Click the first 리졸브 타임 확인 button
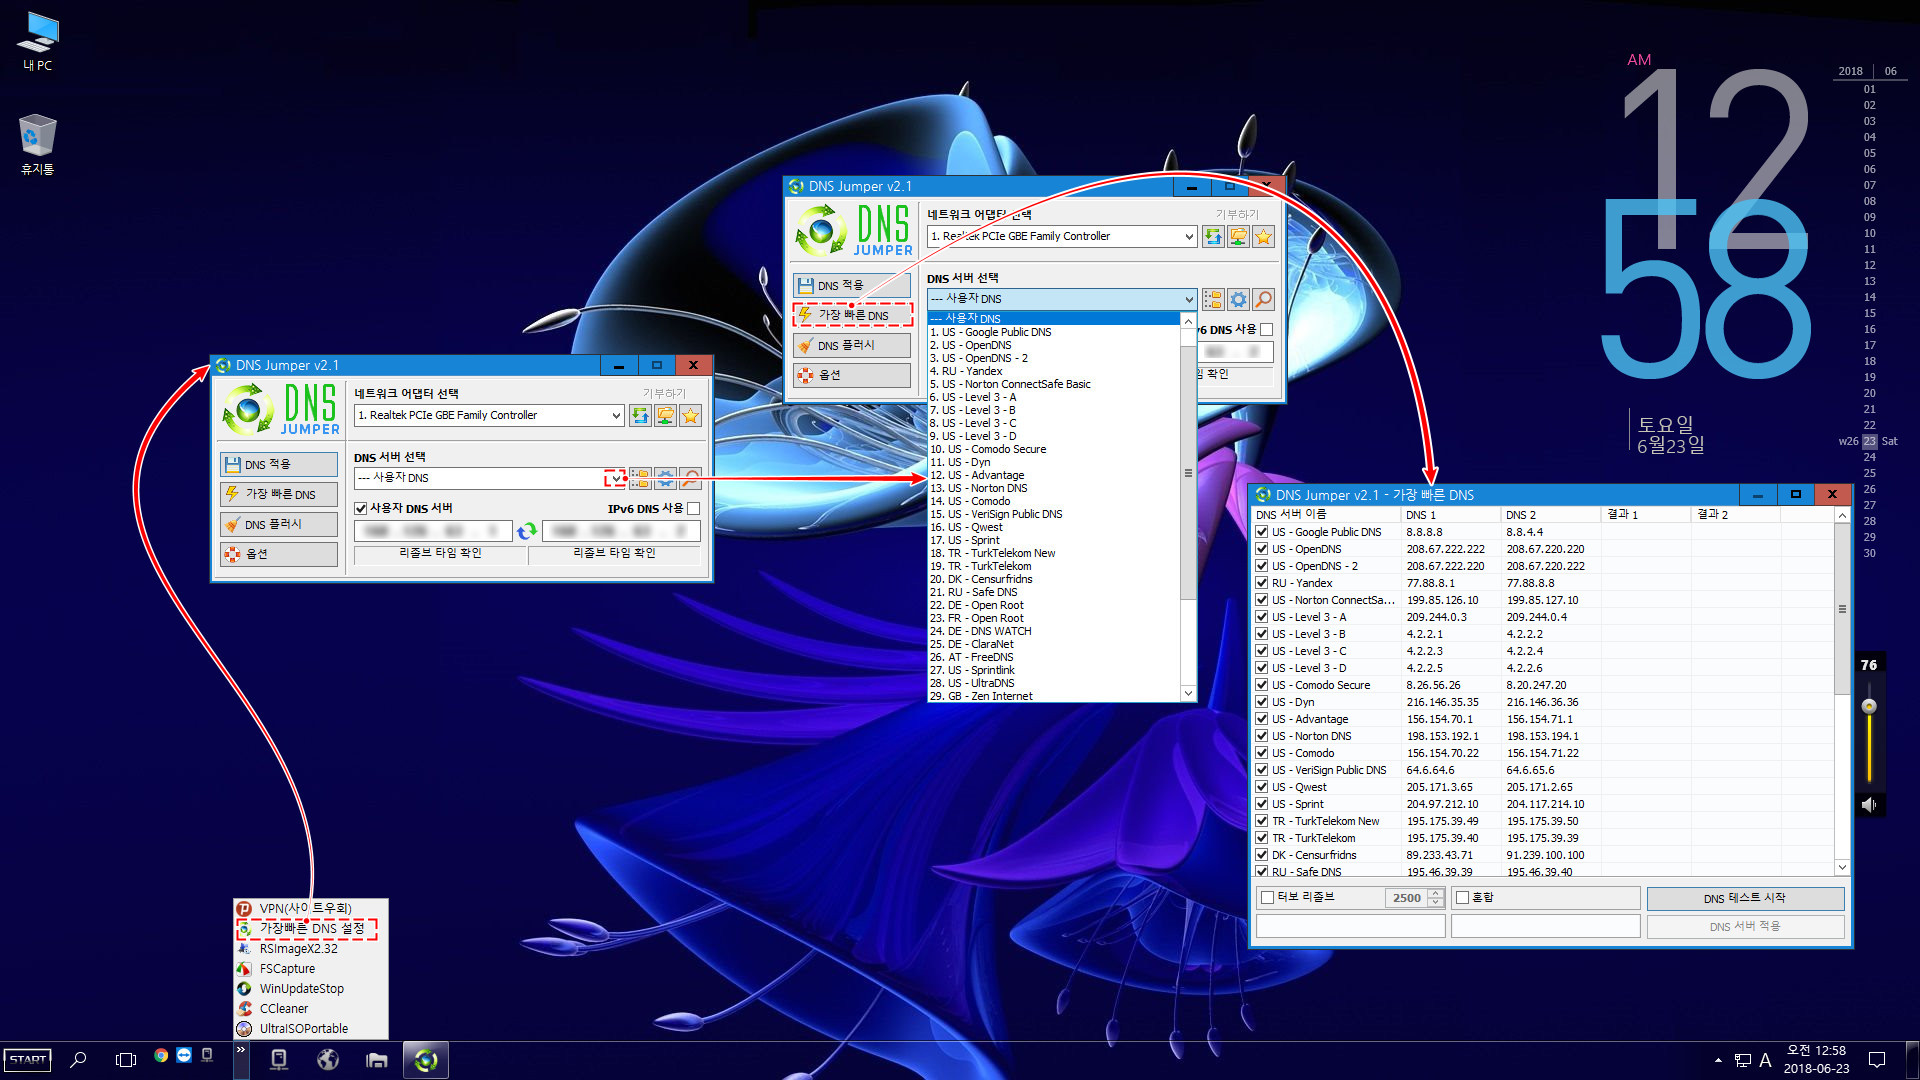The image size is (1920, 1080). (x=440, y=553)
